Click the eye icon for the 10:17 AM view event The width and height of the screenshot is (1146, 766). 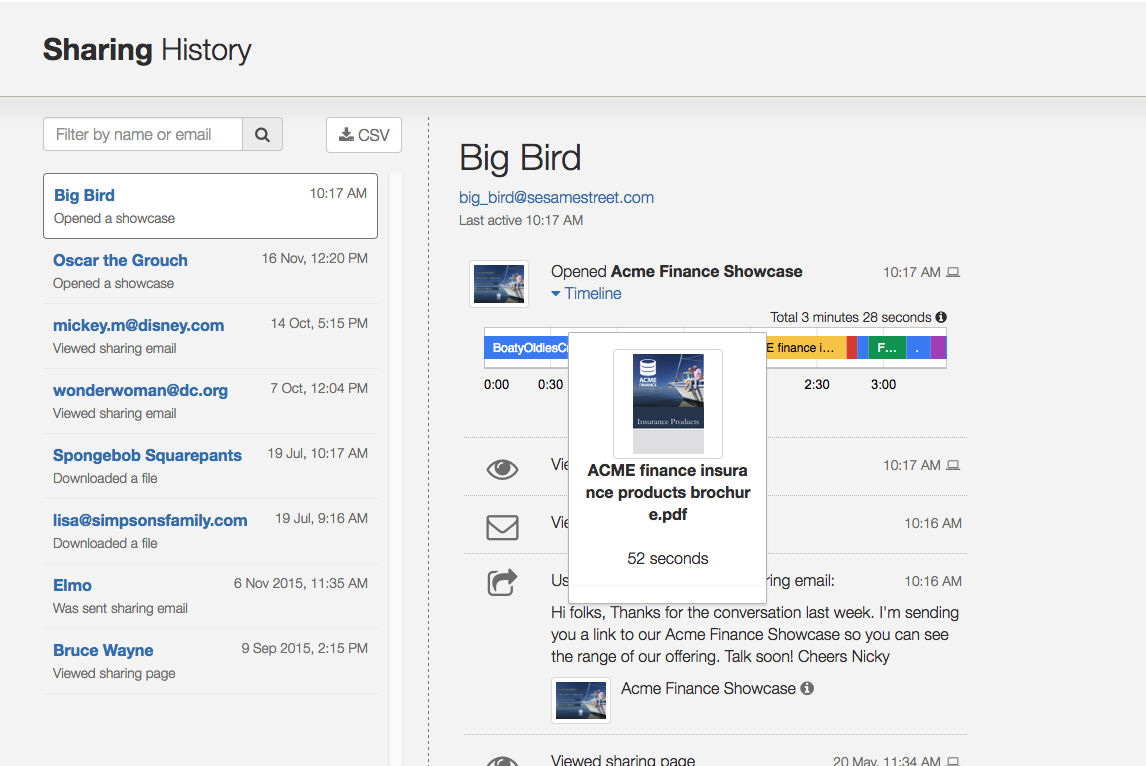pos(502,469)
